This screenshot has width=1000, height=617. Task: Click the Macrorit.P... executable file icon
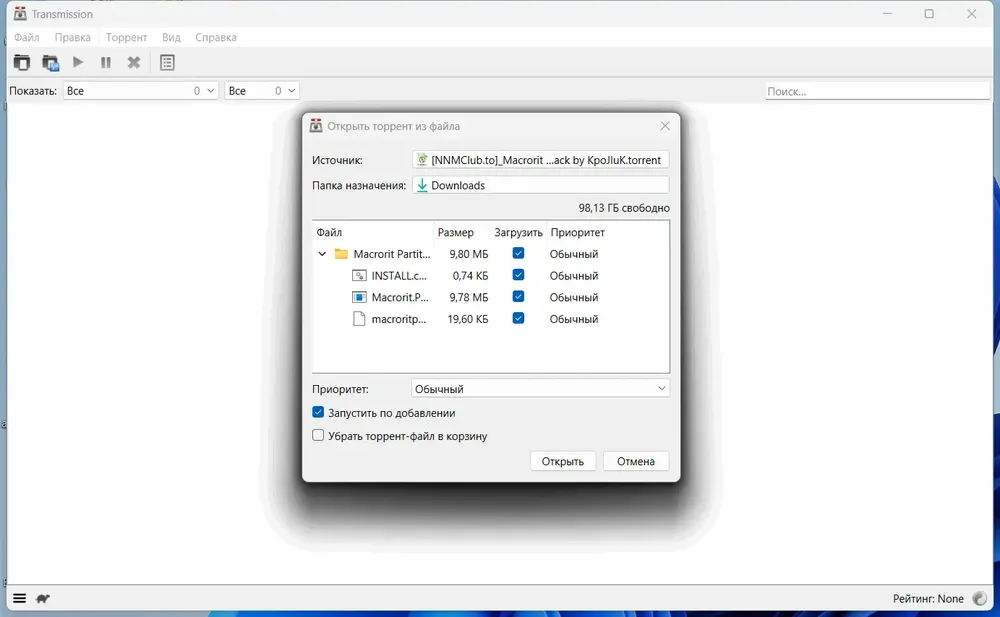(360, 297)
